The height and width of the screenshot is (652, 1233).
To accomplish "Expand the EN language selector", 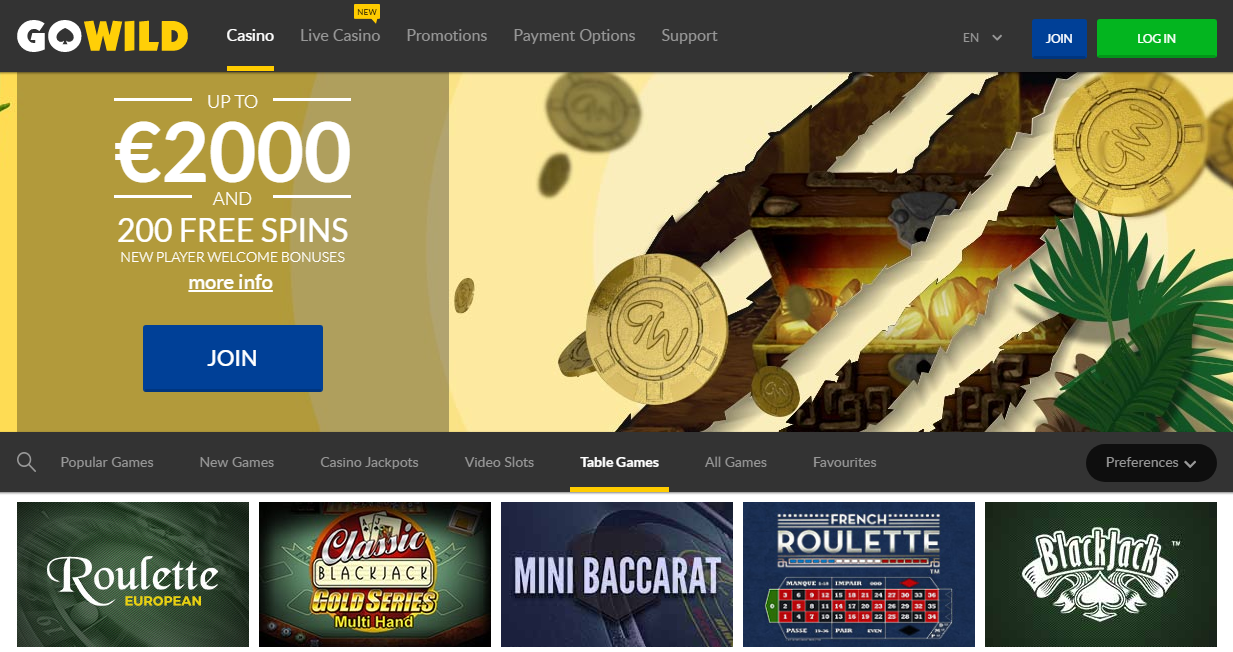I will coord(982,38).
